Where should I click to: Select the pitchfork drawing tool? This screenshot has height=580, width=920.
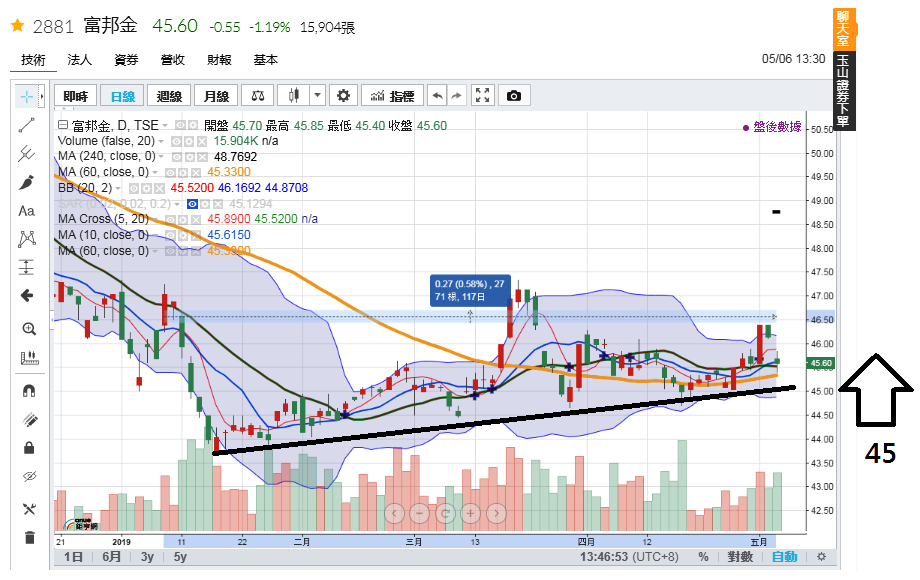pos(27,154)
